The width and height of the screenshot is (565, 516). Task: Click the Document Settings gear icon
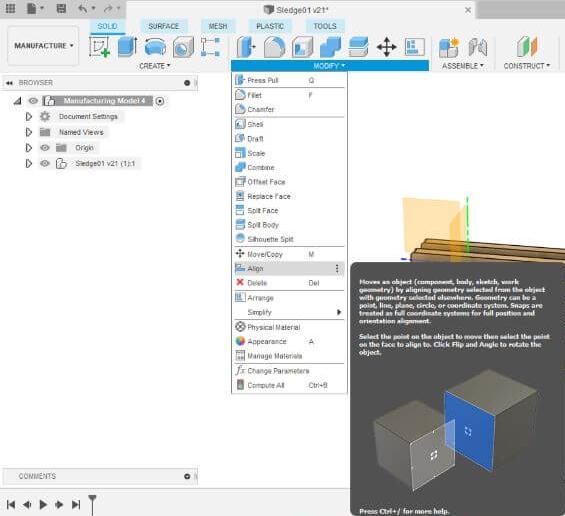[45, 116]
